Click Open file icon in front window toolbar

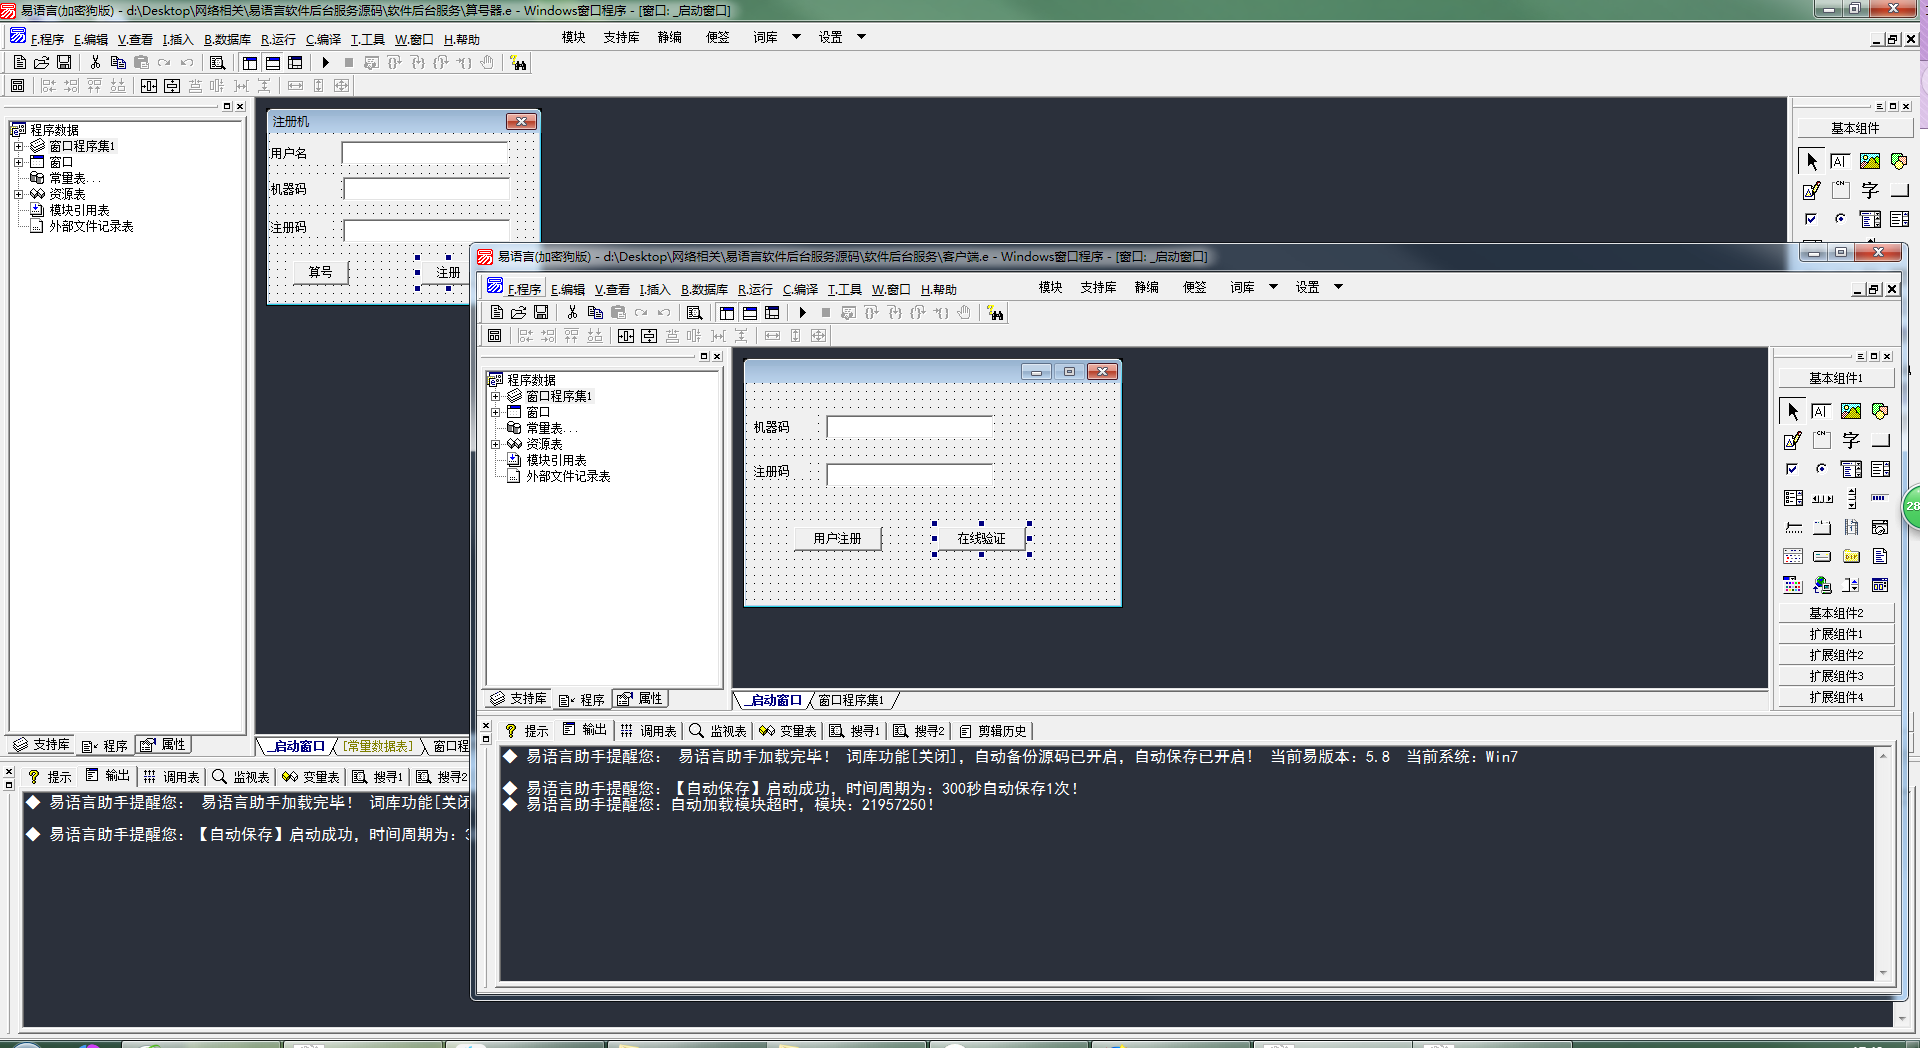[518, 313]
